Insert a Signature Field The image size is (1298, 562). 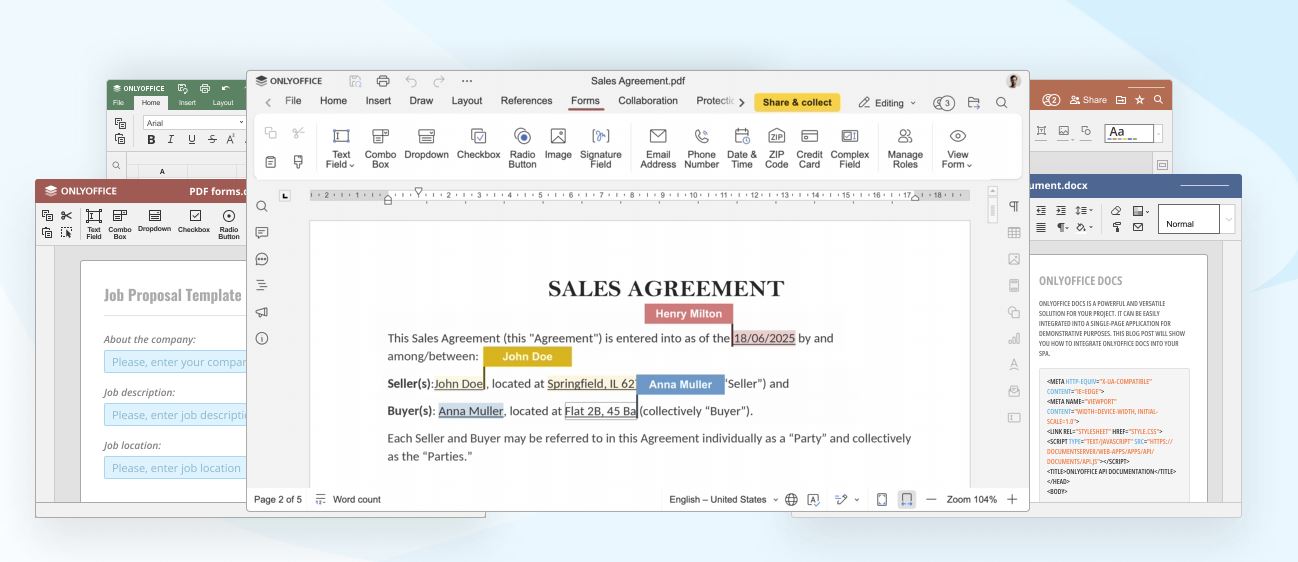(601, 147)
